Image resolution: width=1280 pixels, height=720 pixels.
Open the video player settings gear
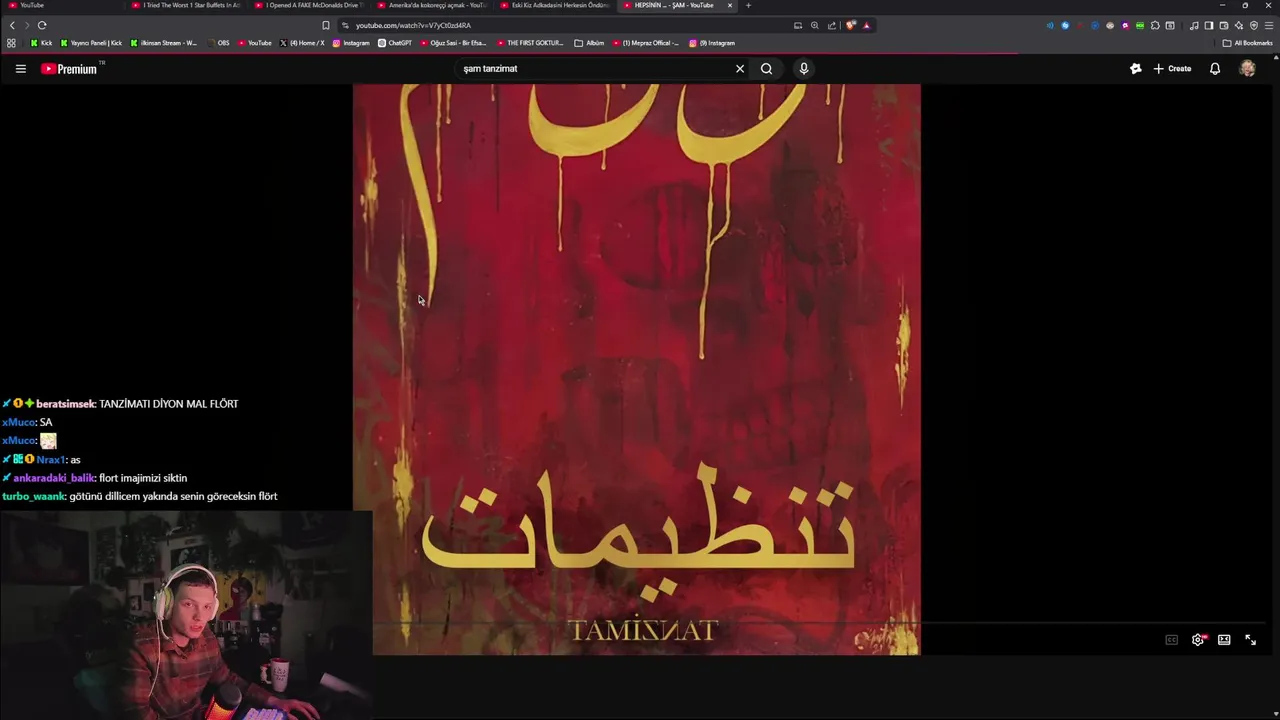[x=1198, y=640]
